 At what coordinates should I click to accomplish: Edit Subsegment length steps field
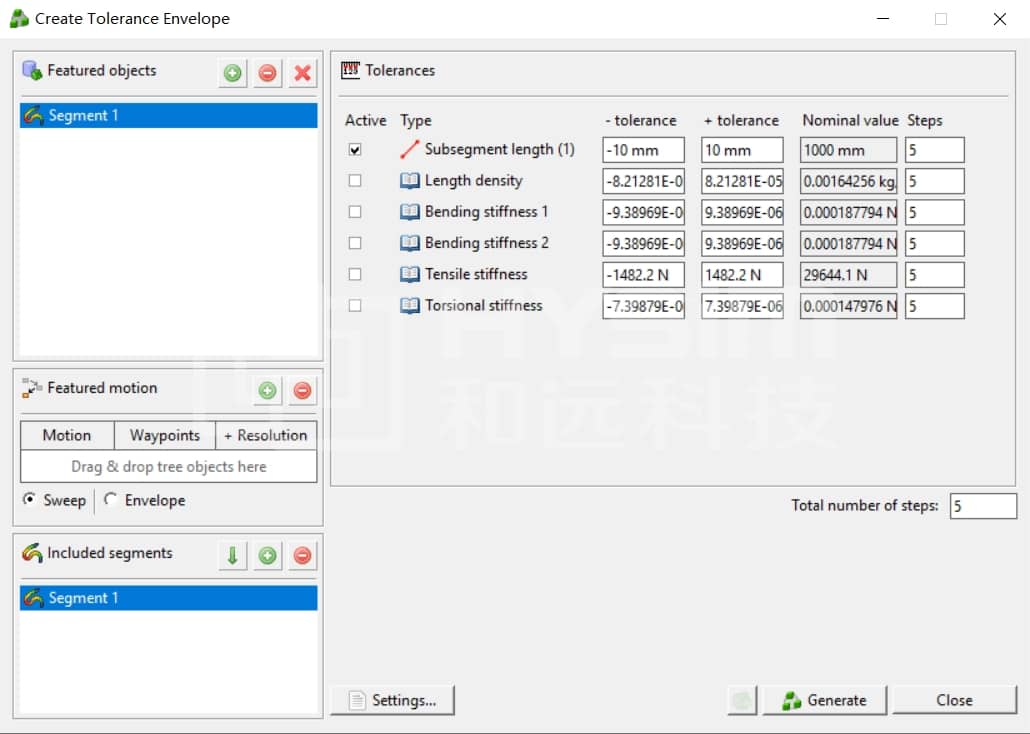934,150
